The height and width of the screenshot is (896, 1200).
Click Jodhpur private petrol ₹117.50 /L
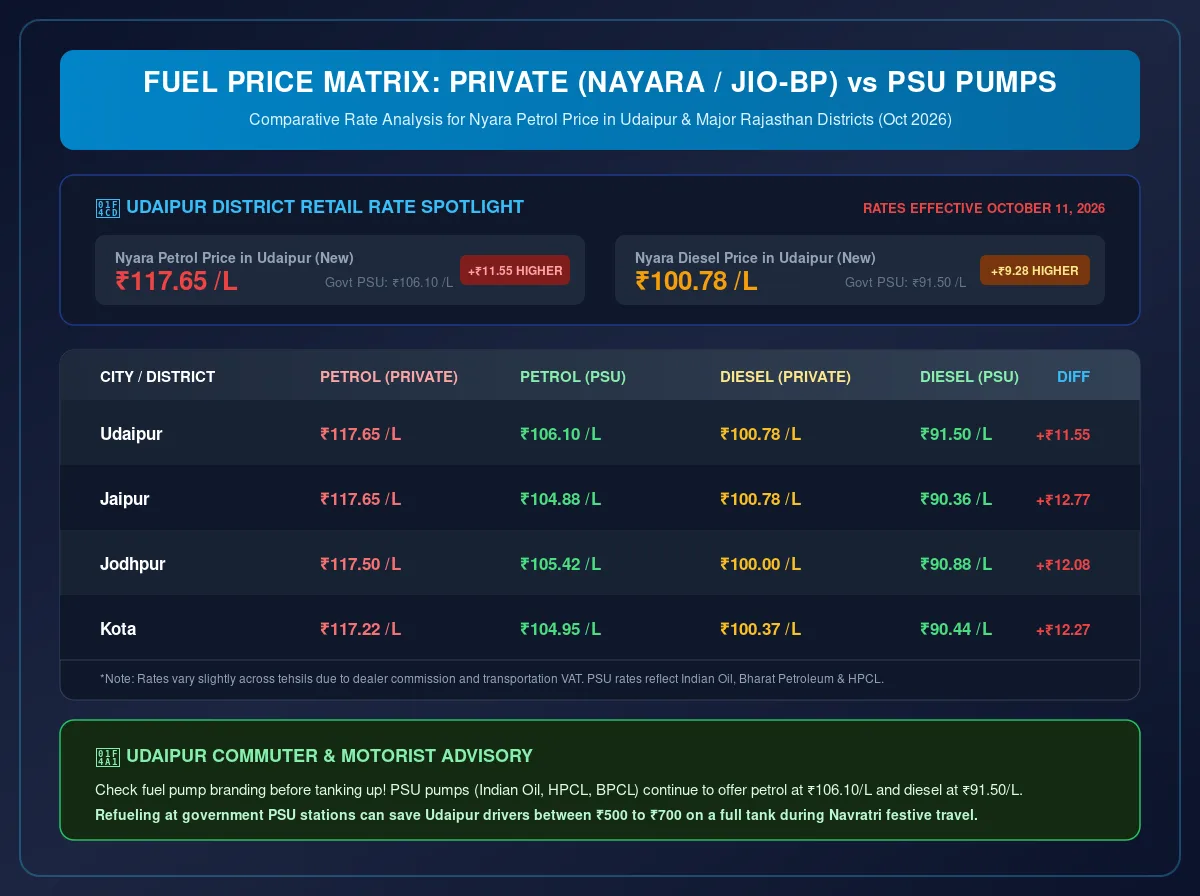coord(360,564)
